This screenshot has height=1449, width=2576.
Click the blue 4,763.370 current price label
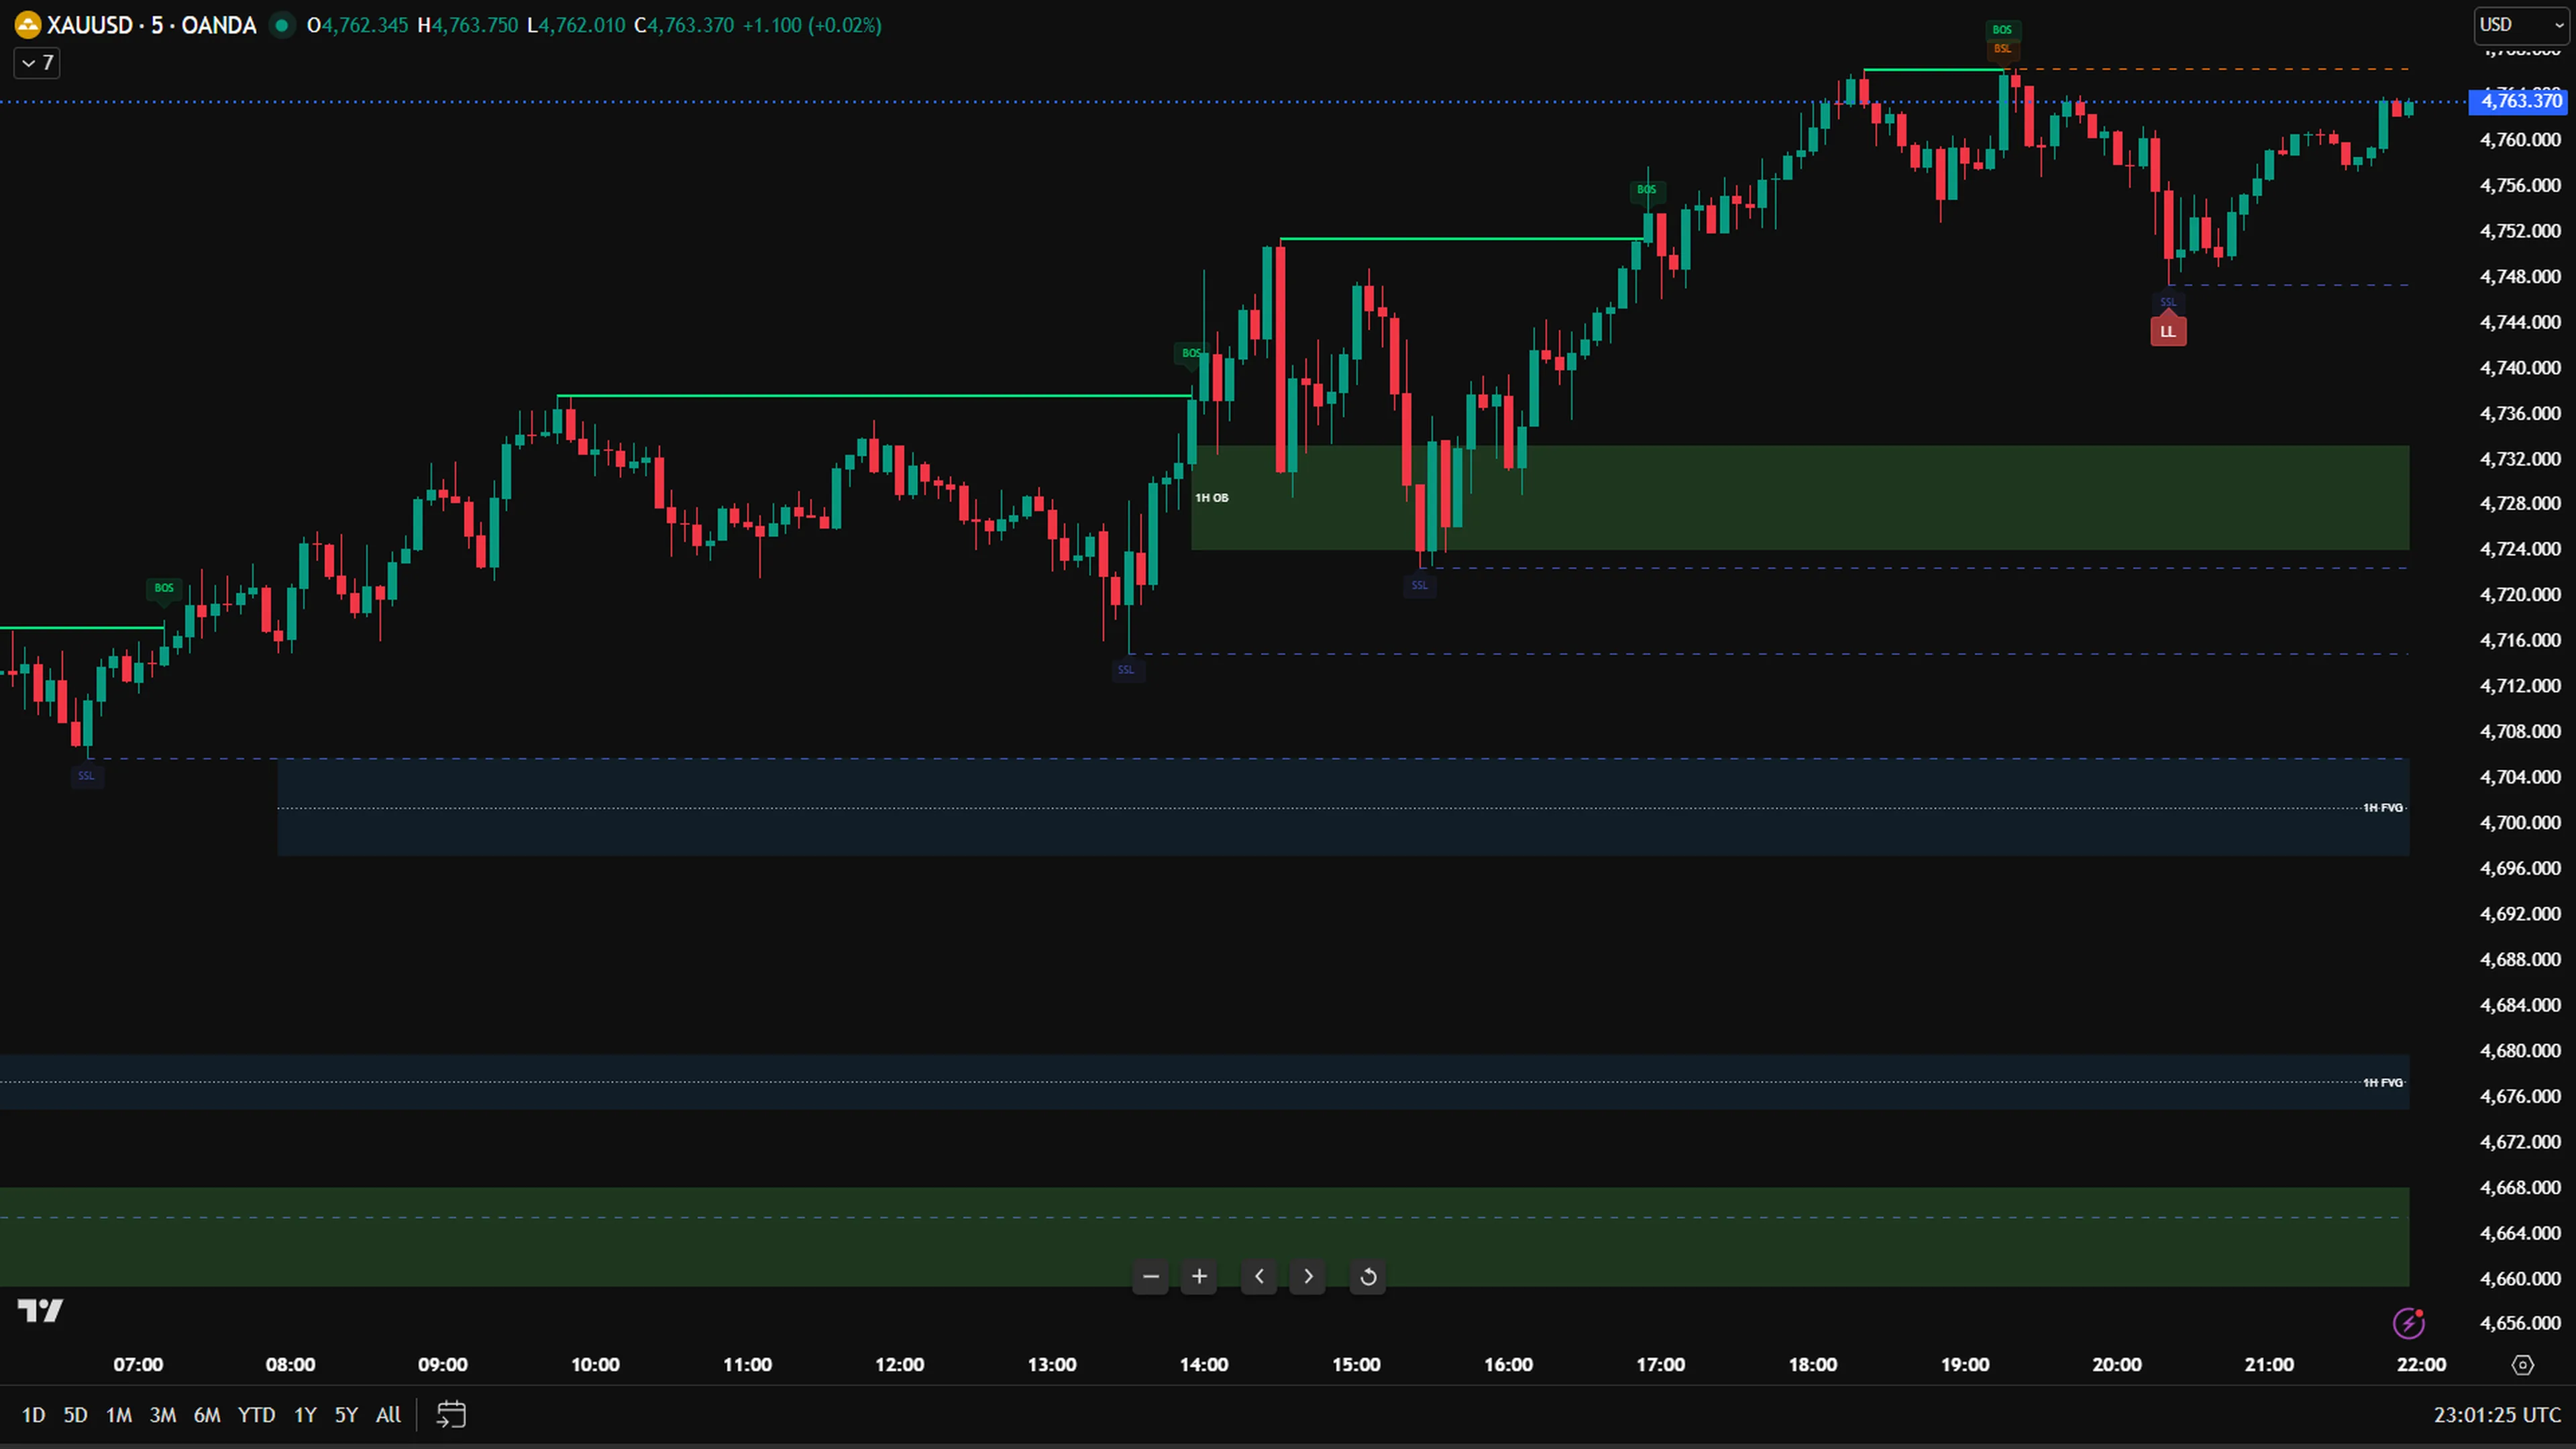(2518, 101)
